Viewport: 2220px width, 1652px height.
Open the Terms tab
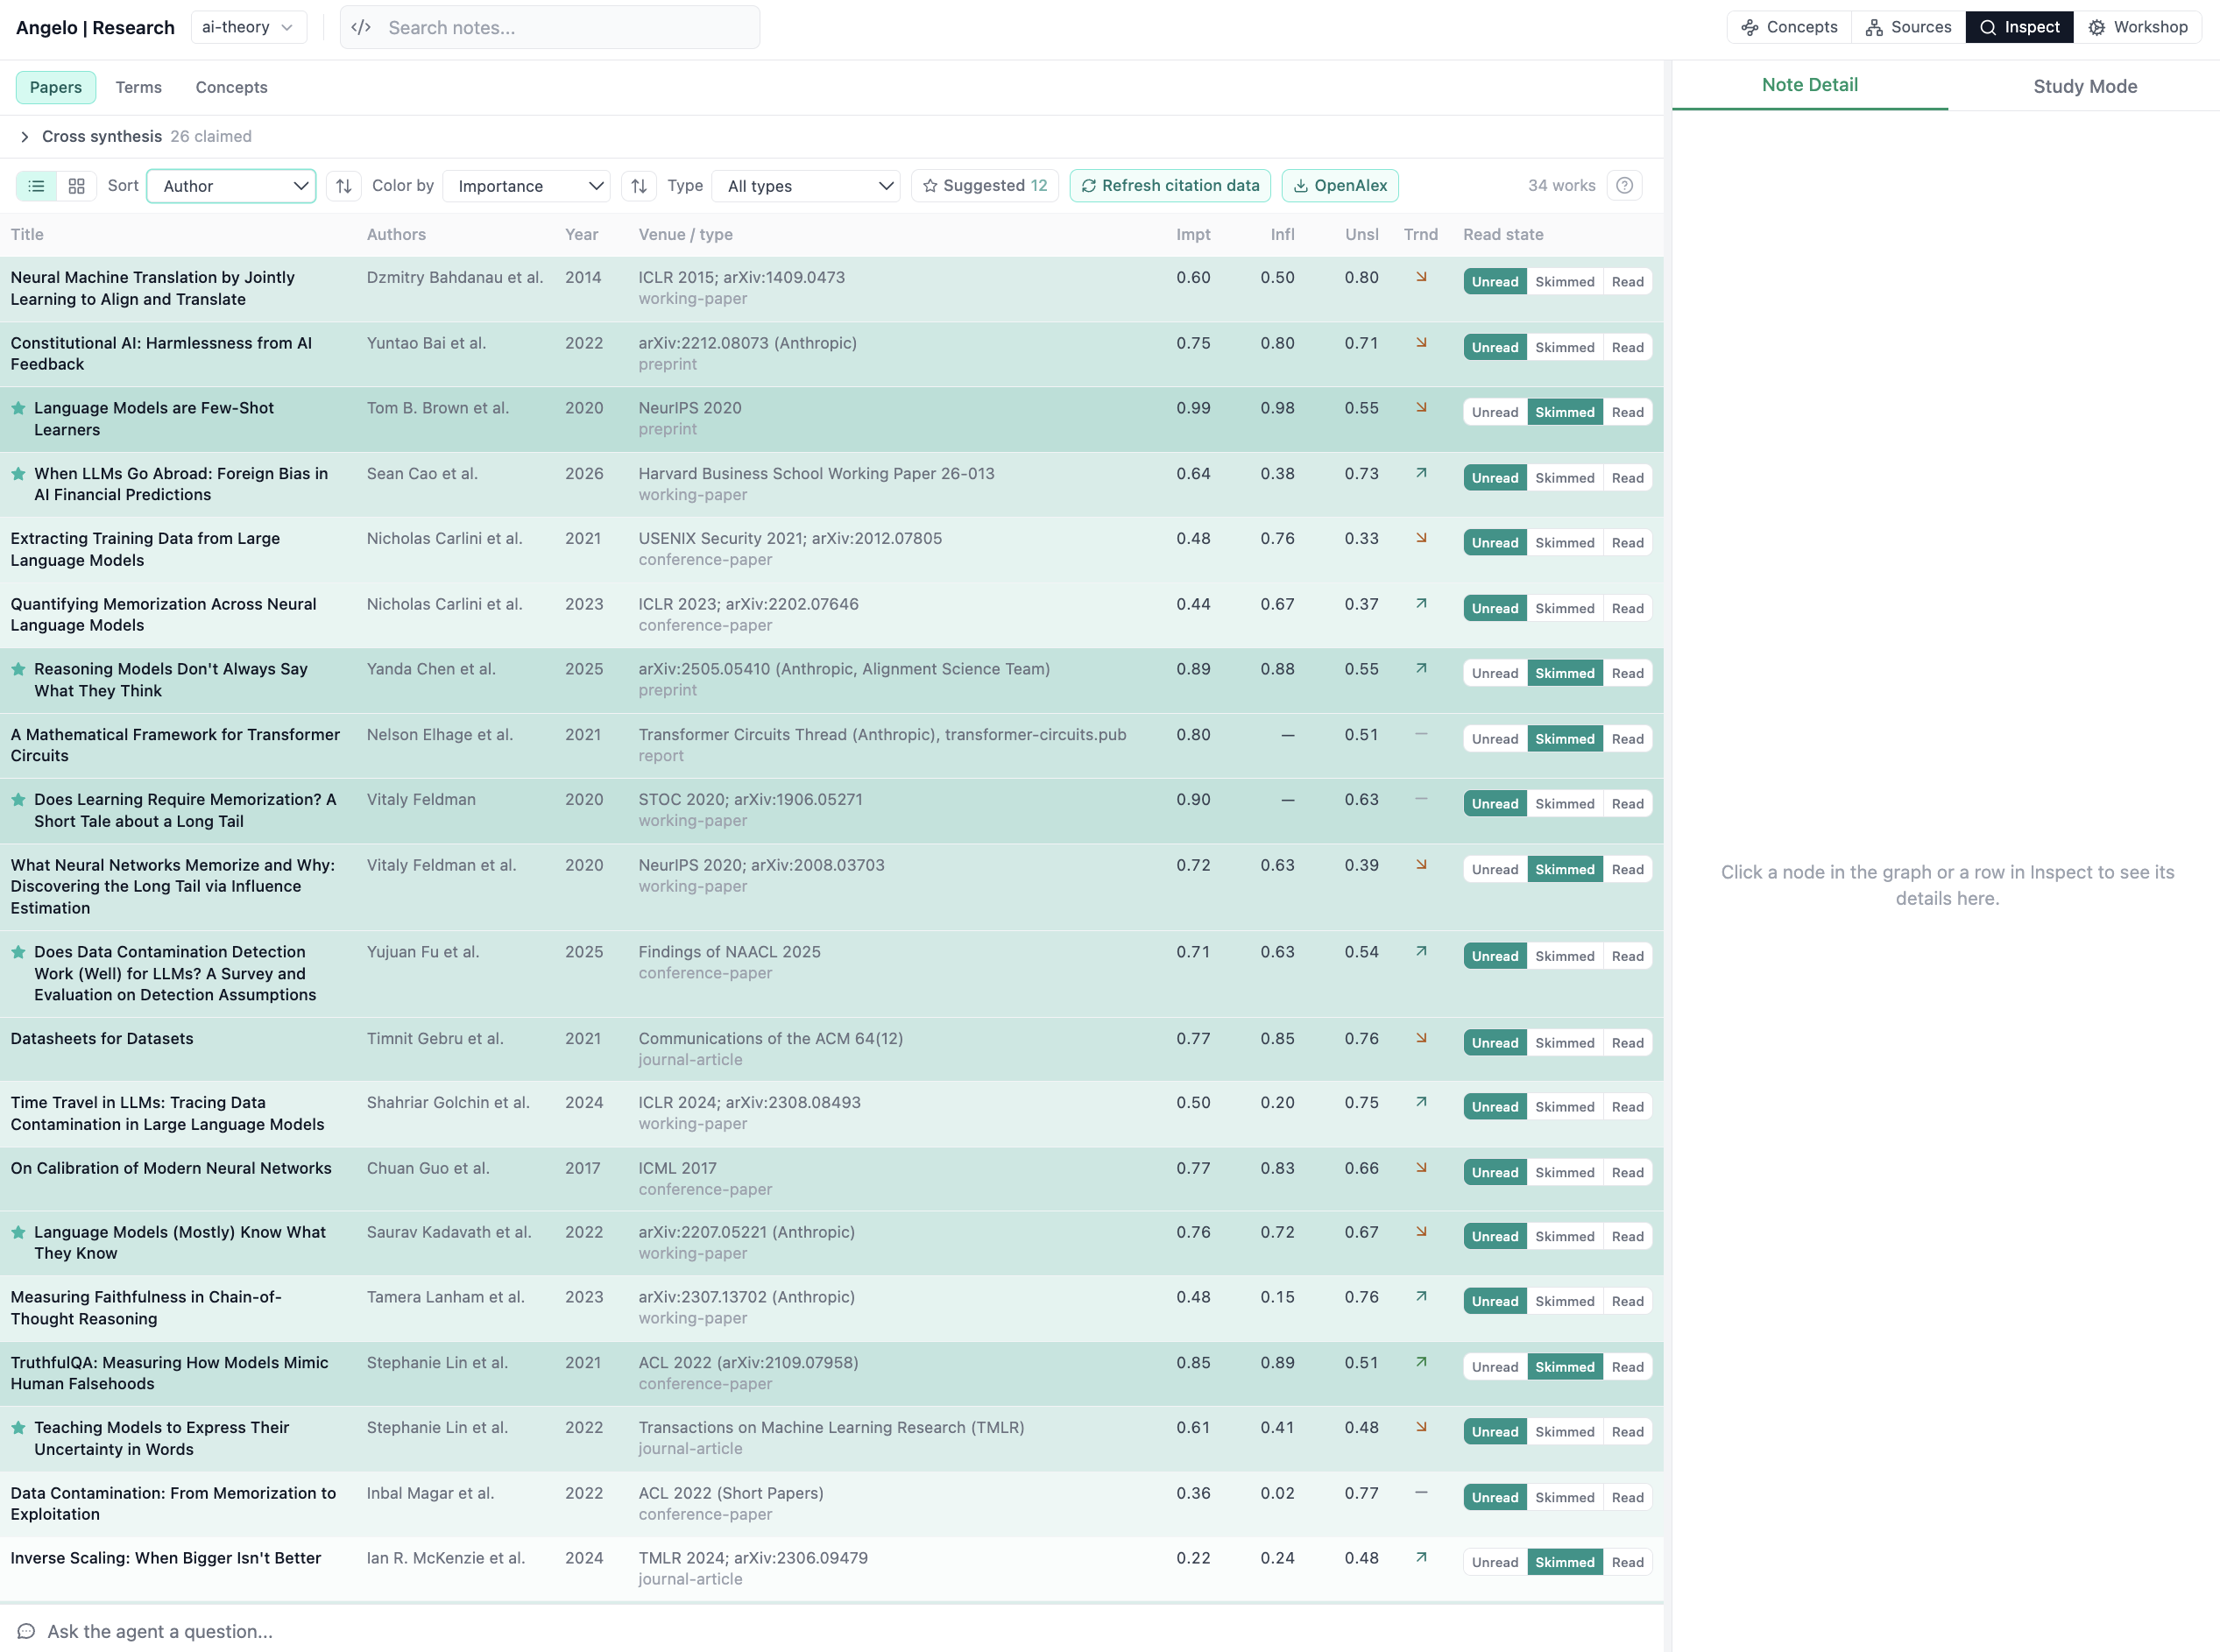[138, 88]
